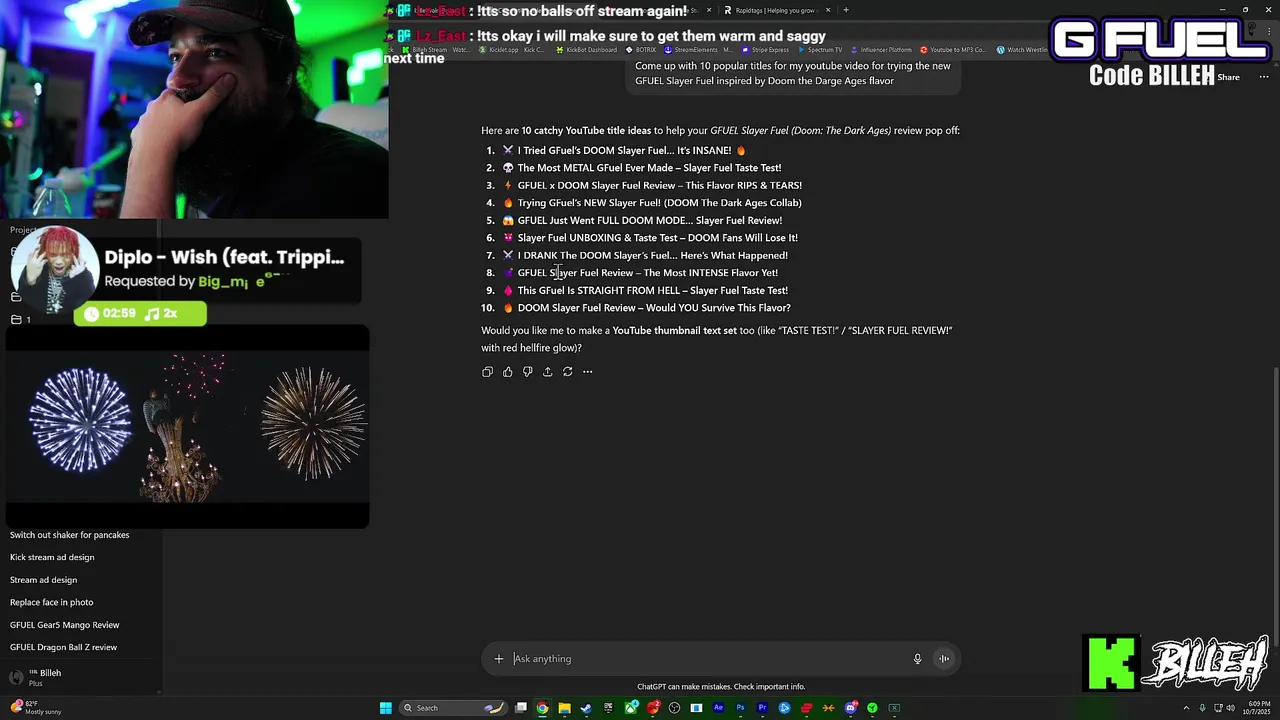Image resolution: width=1280 pixels, height=720 pixels.
Task: Give thumbs up on the response
Action: coord(508,372)
